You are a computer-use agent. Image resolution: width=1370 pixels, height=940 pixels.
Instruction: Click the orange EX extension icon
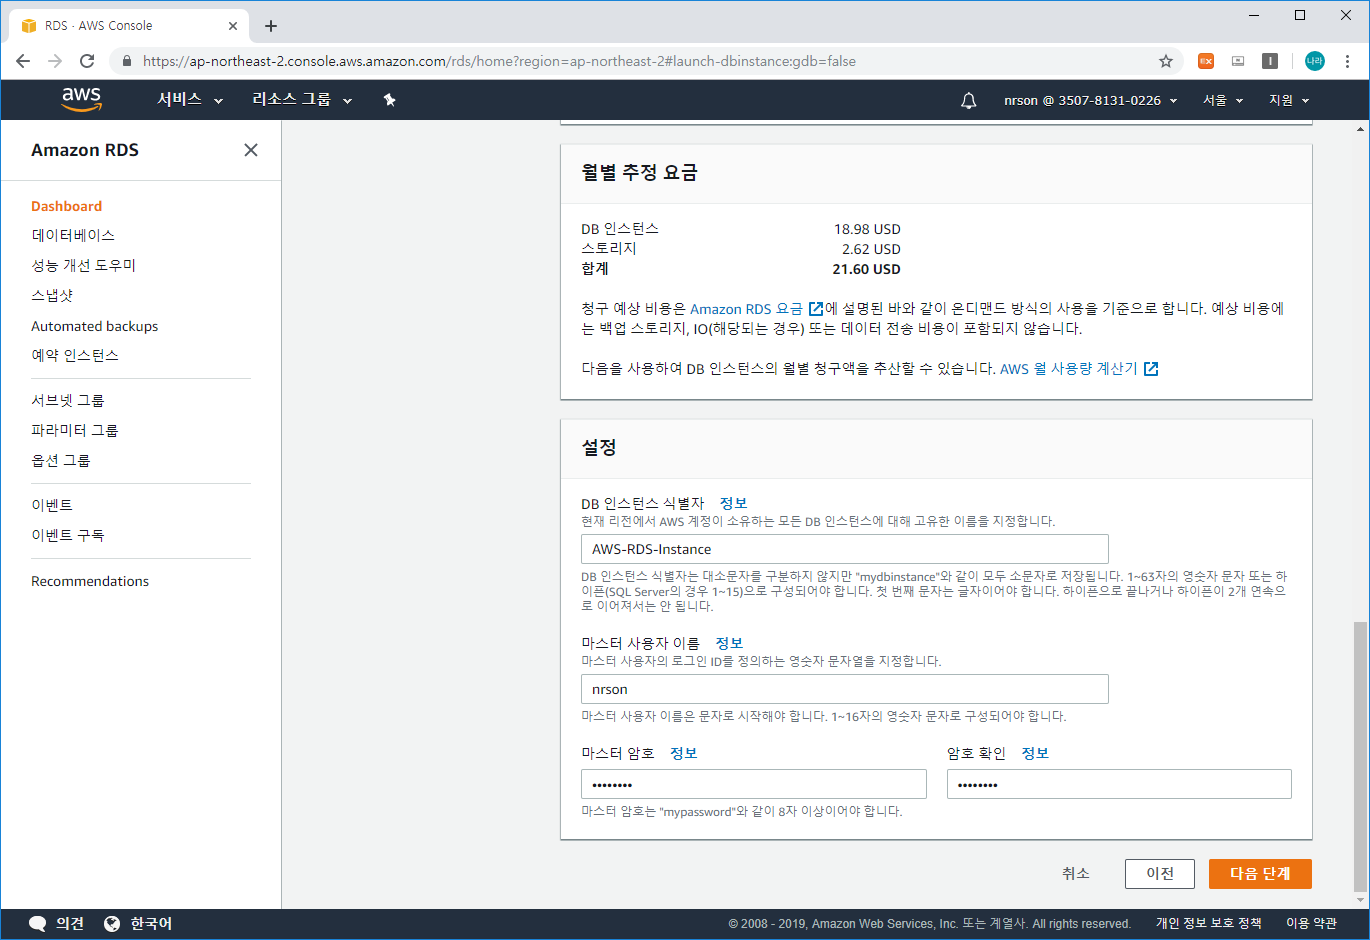(x=1206, y=61)
